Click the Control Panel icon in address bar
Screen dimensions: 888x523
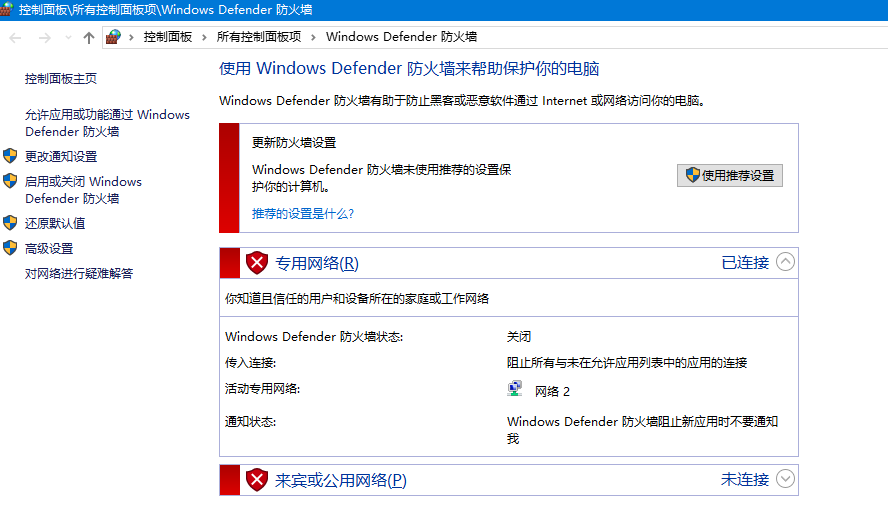pyautogui.click(x=114, y=37)
